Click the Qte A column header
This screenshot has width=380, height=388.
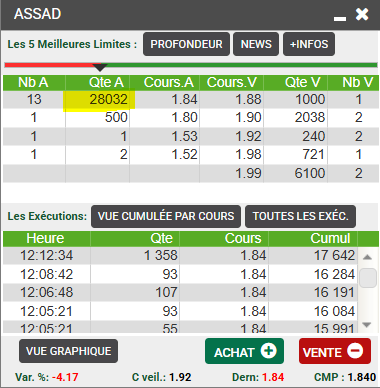point(98,83)
